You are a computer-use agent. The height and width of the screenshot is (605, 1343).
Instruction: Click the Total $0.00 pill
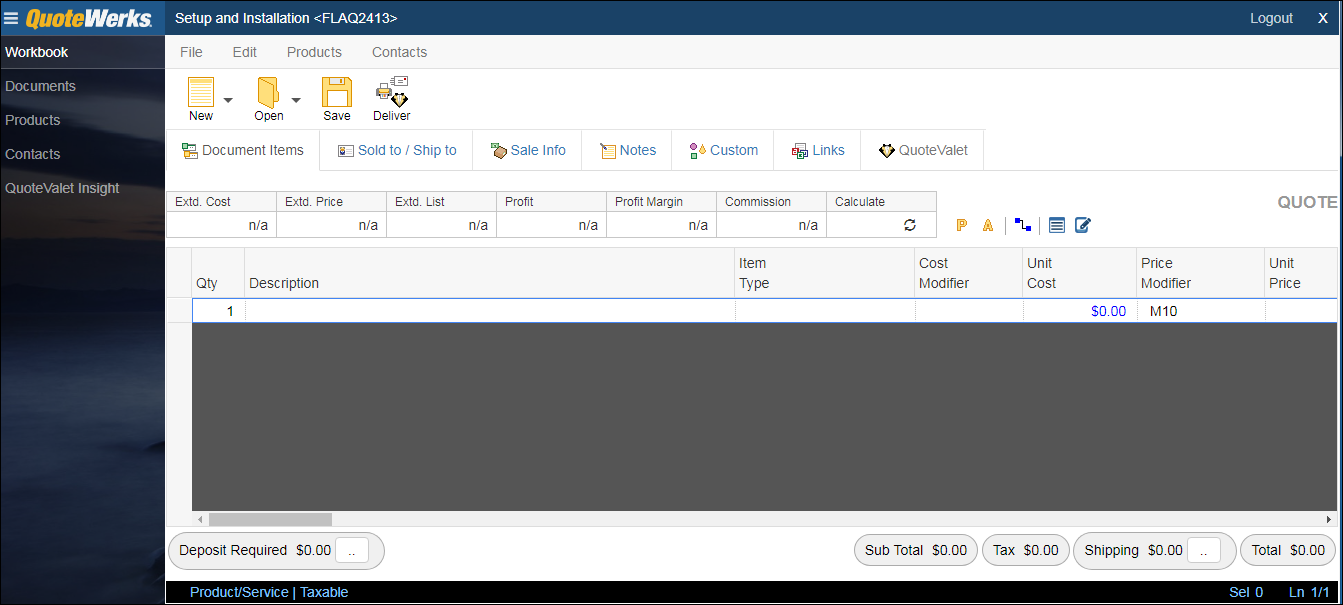(x=1288, y=551)
